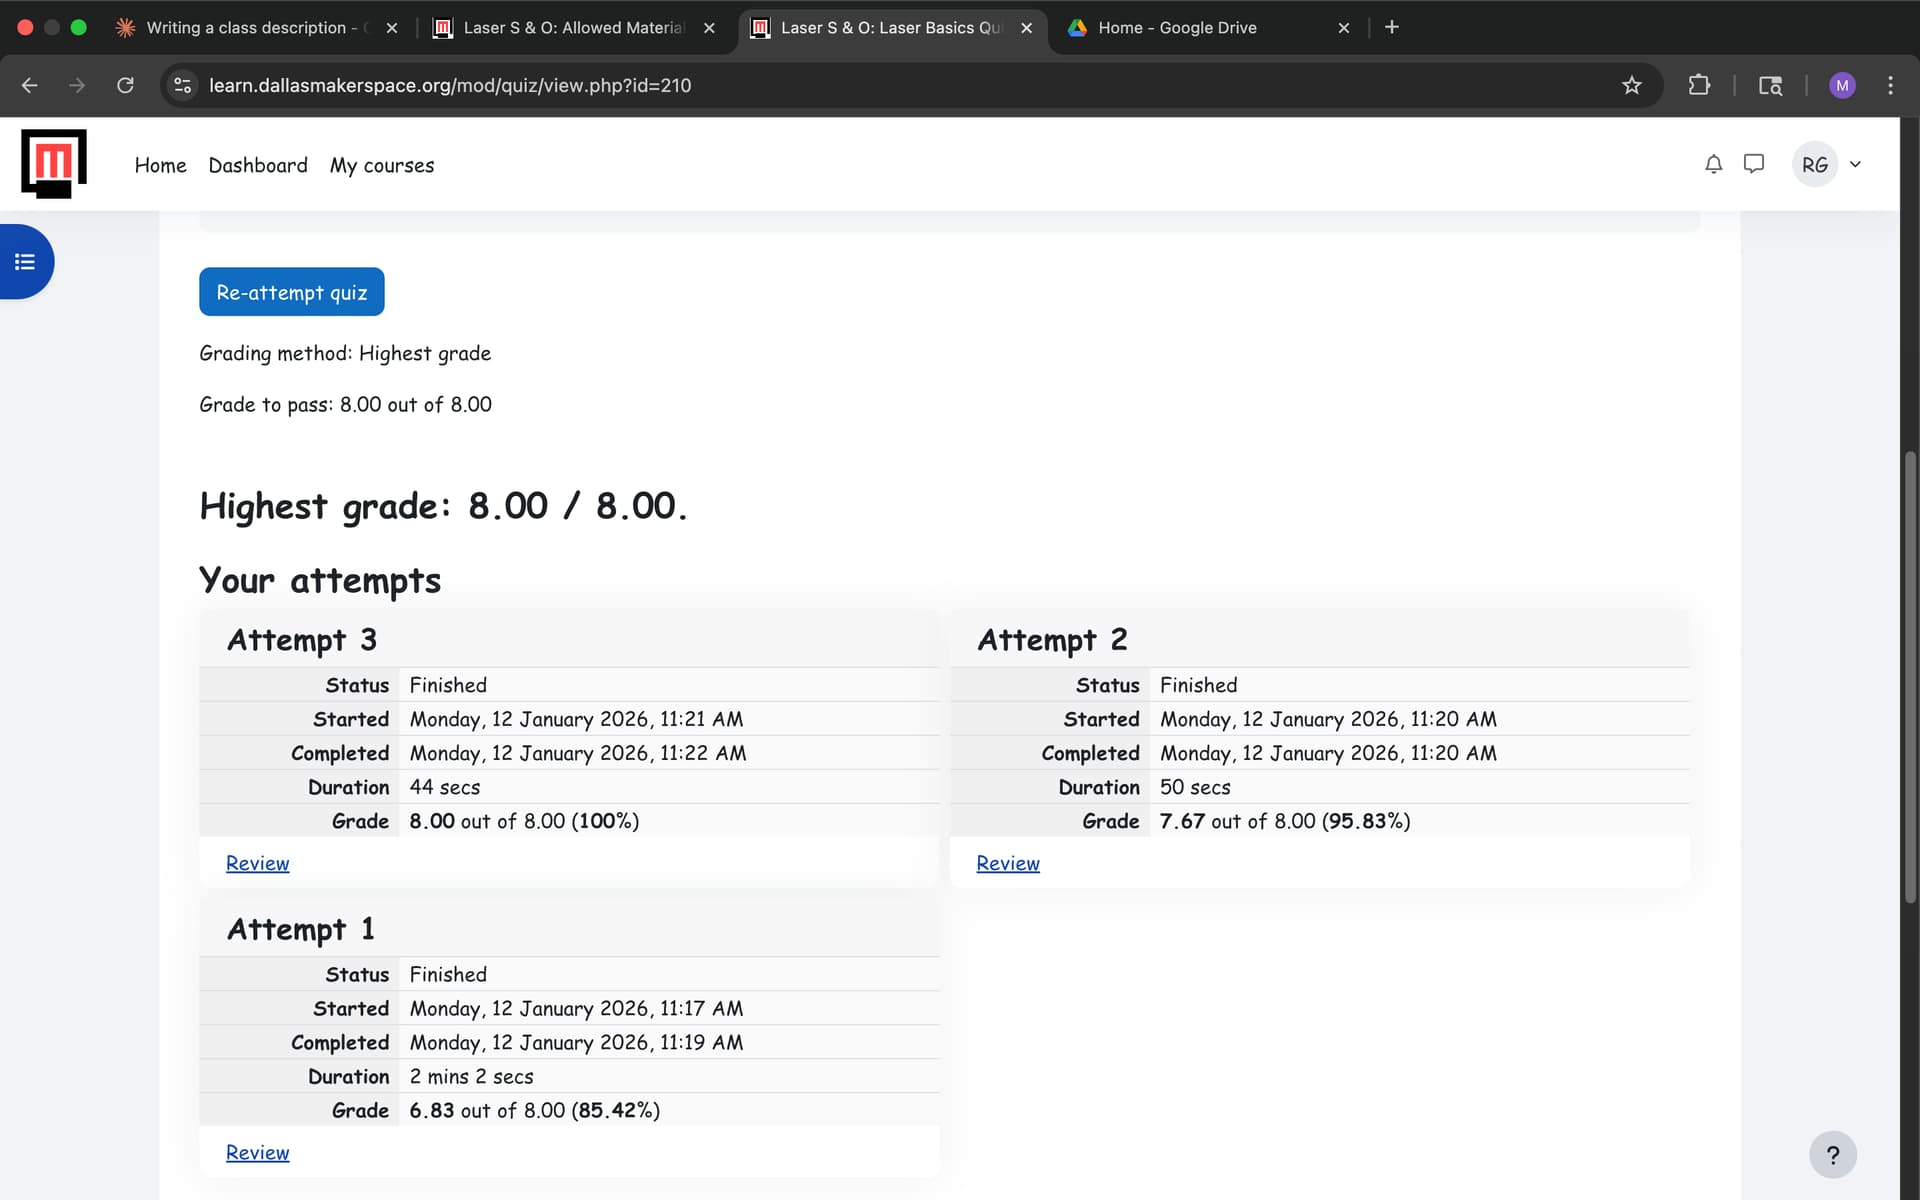Screen dimensions: 1920x1200
Task: Click the browser forward arrow
Action: [77, 85]
